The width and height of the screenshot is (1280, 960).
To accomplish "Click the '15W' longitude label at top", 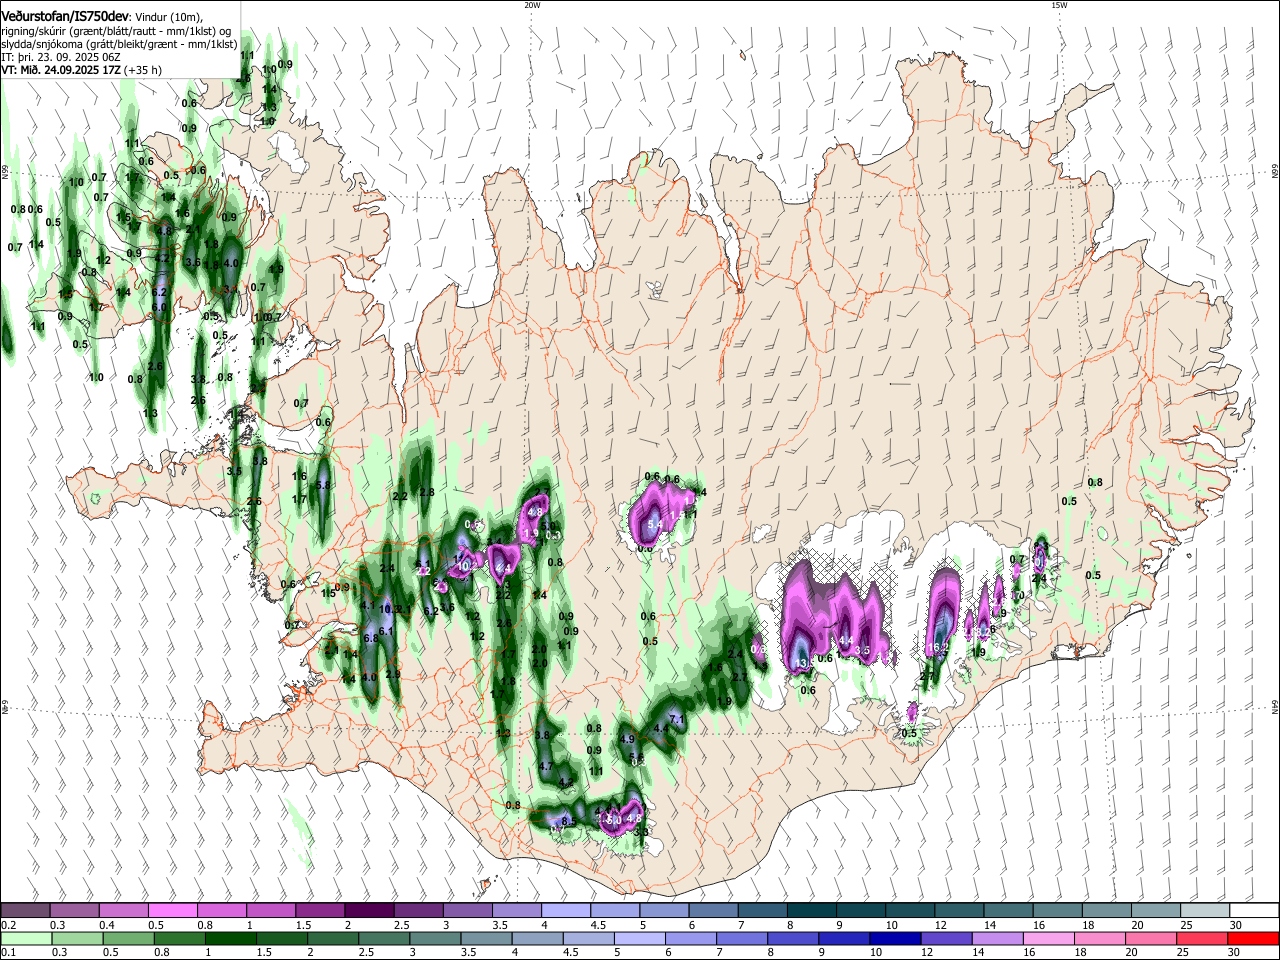I will click(1059, 4).
